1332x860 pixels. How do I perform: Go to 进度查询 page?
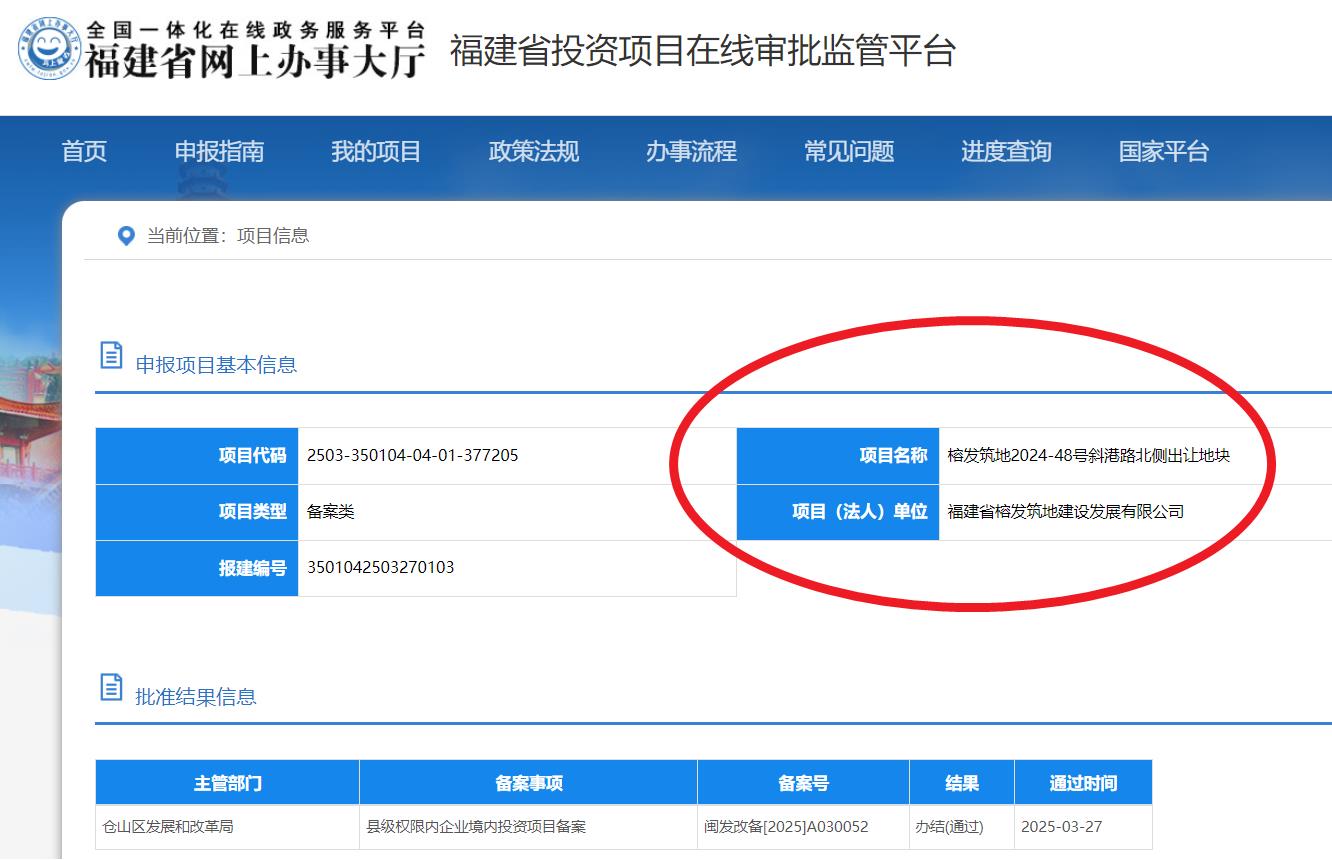(x=1006, y=152)
